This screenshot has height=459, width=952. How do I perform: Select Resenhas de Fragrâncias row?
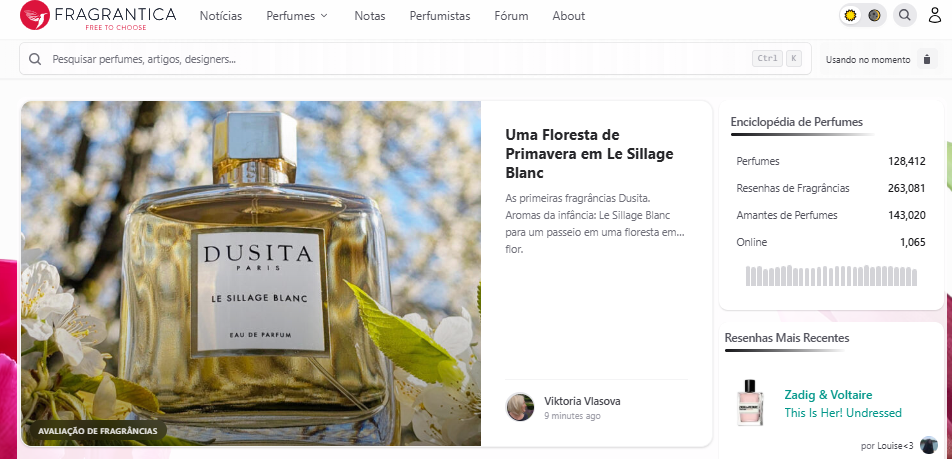coord(831,188)
